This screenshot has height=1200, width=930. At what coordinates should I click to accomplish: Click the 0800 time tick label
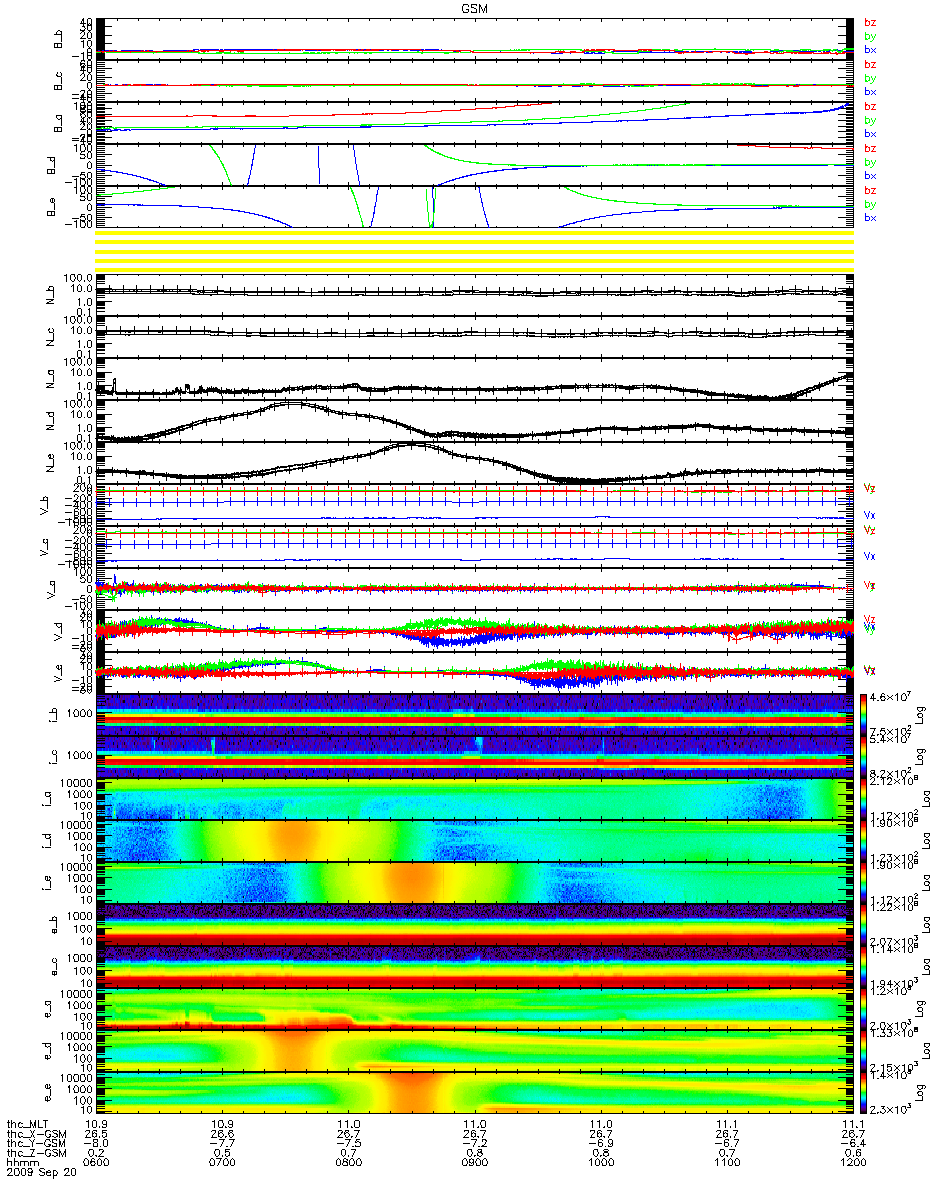[347, 1164]
